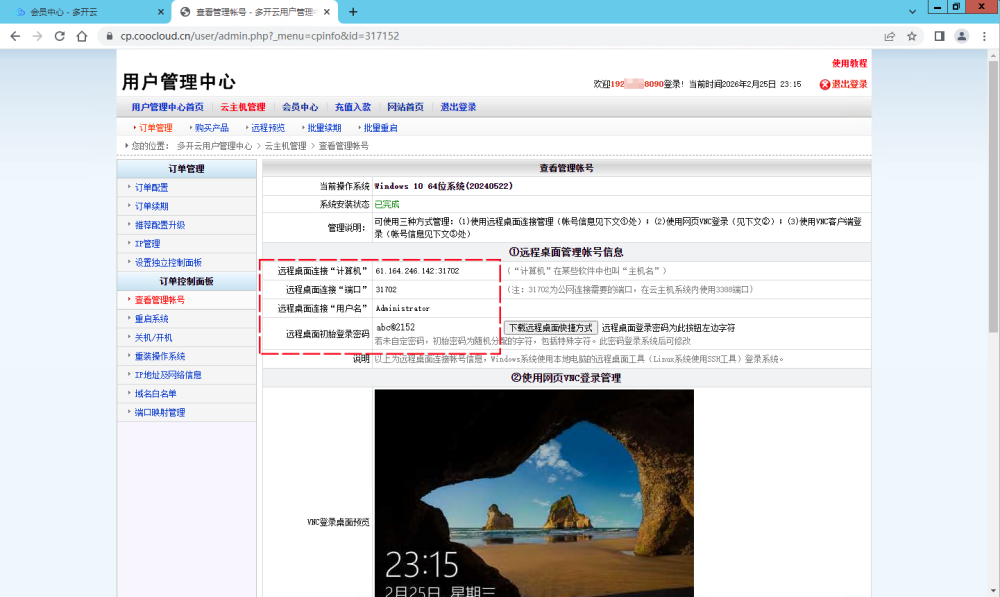Open the 云主机管理 navigation menu

point(243,107)
